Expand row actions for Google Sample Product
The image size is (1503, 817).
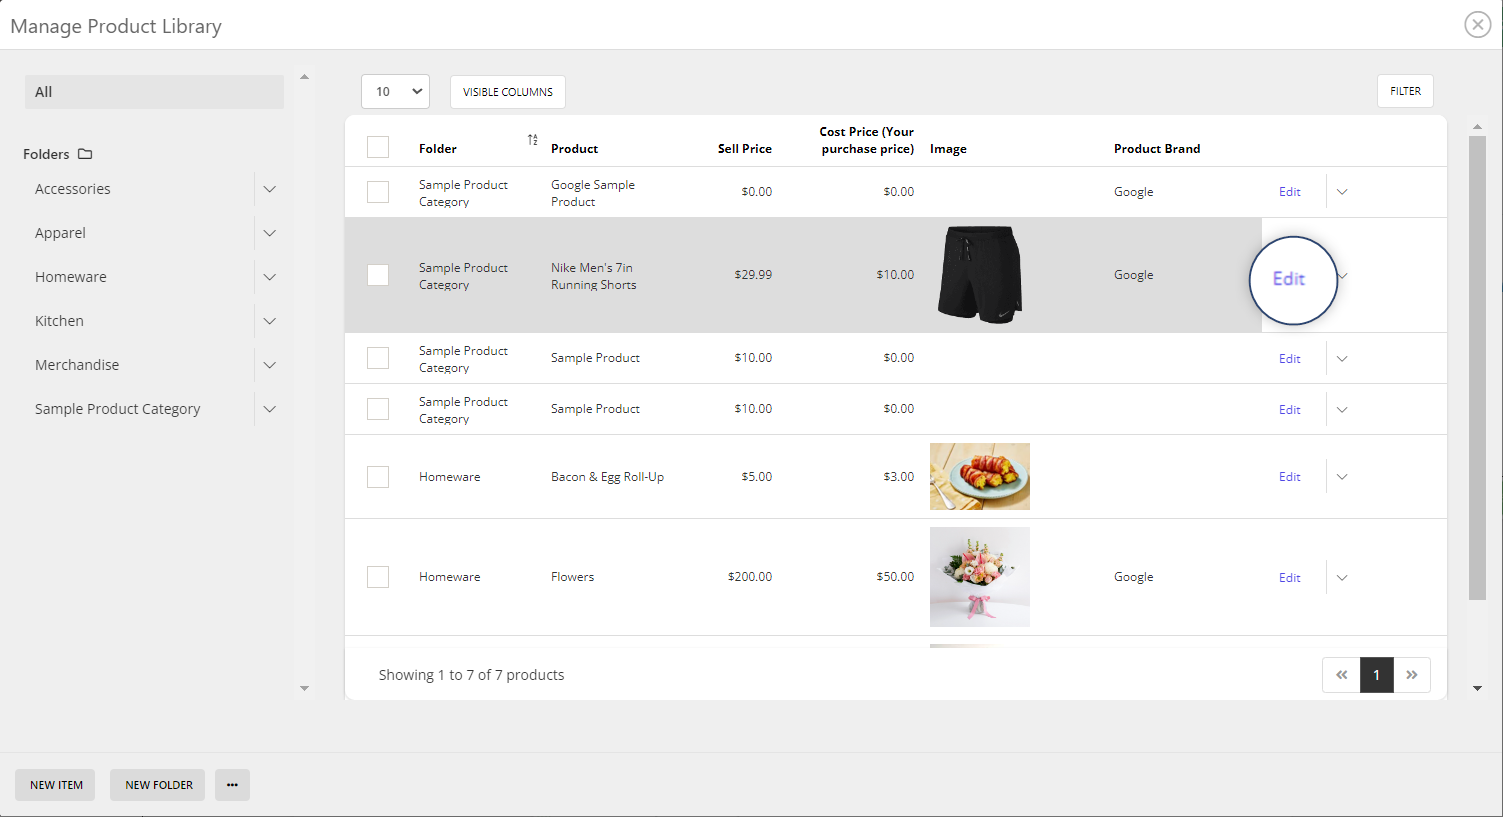1341,191
